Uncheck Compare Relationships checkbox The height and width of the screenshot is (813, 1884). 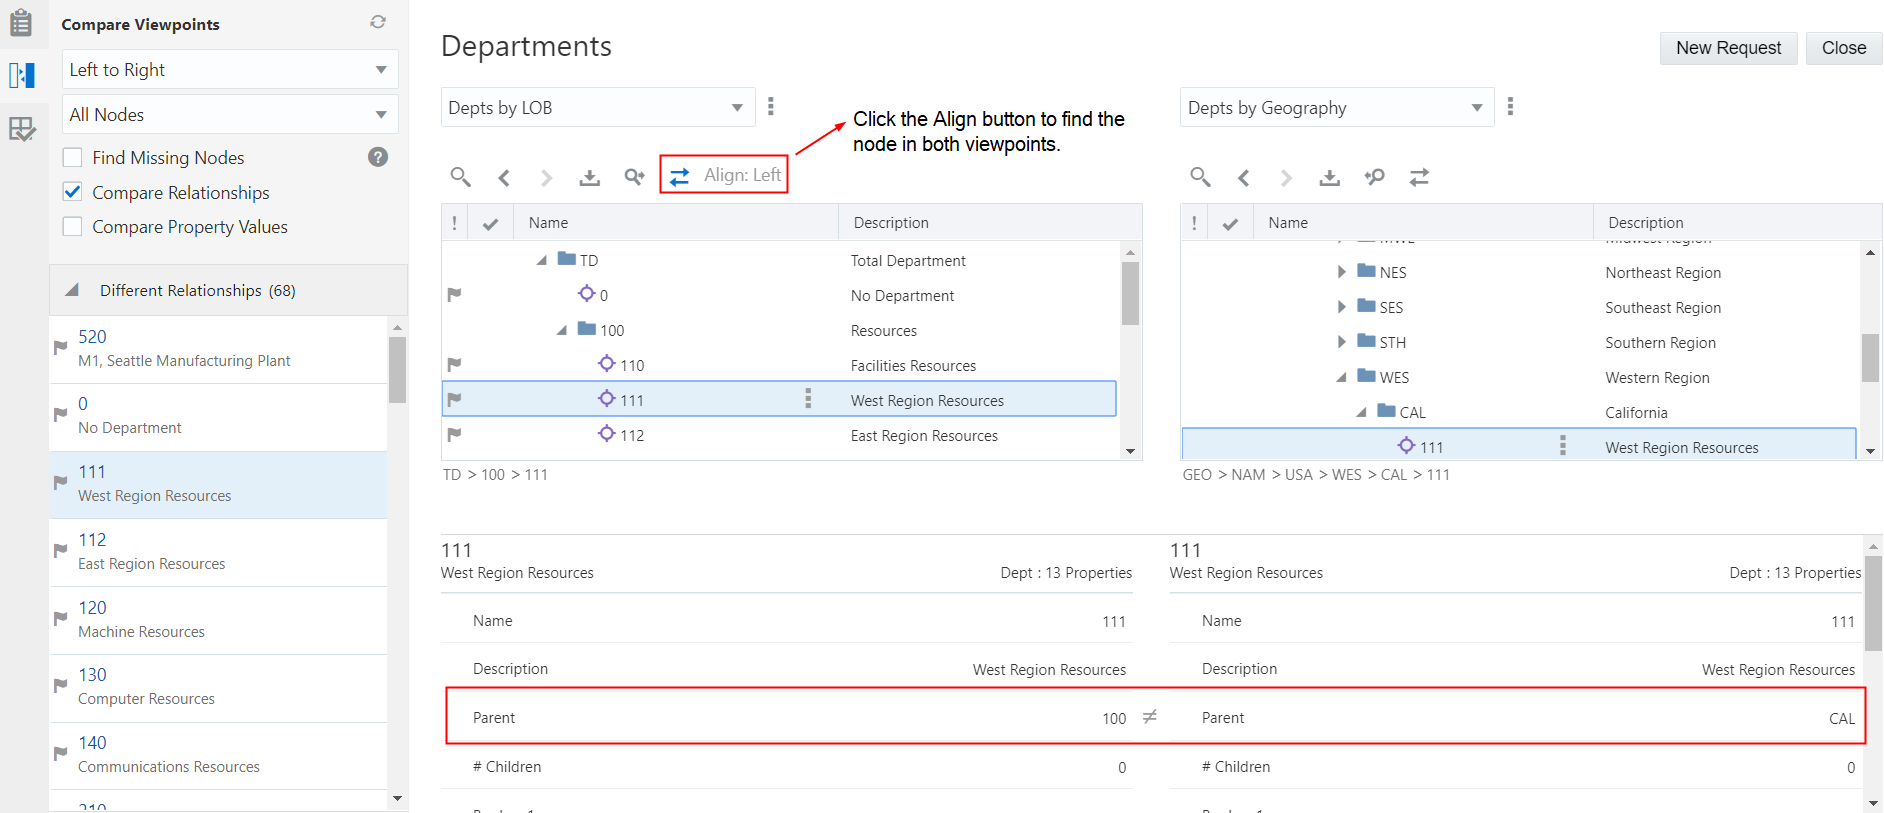point(72,192)
